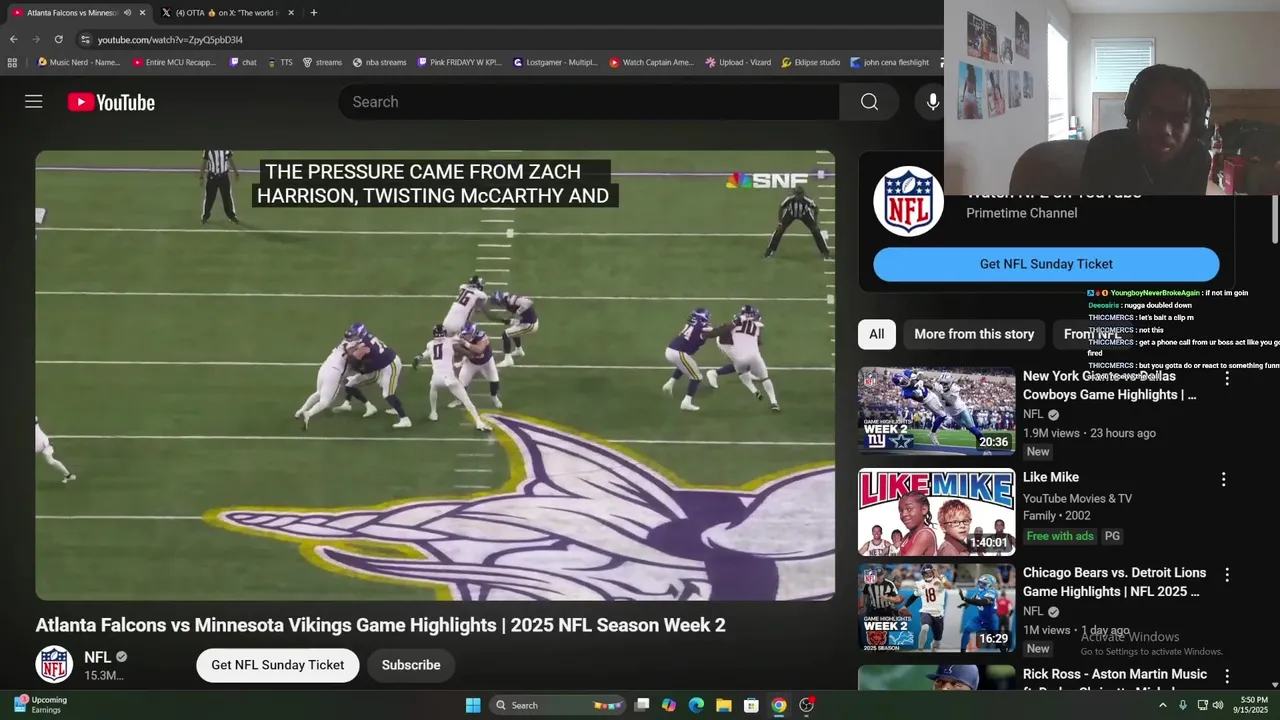1280x720 pixels.
Task: Open the nba streams bookmark
Action: (380, 62)
